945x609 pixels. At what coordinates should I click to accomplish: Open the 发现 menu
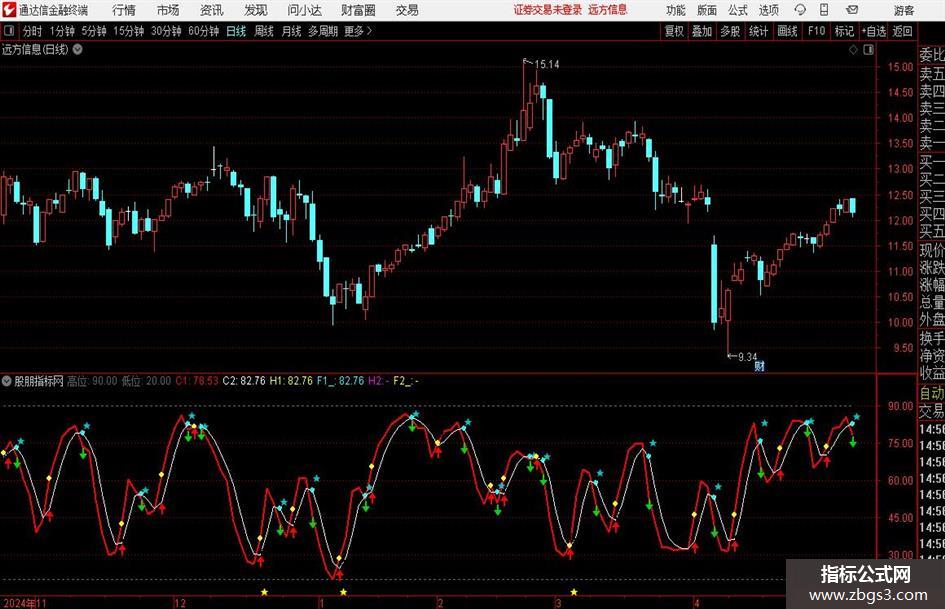256,10
